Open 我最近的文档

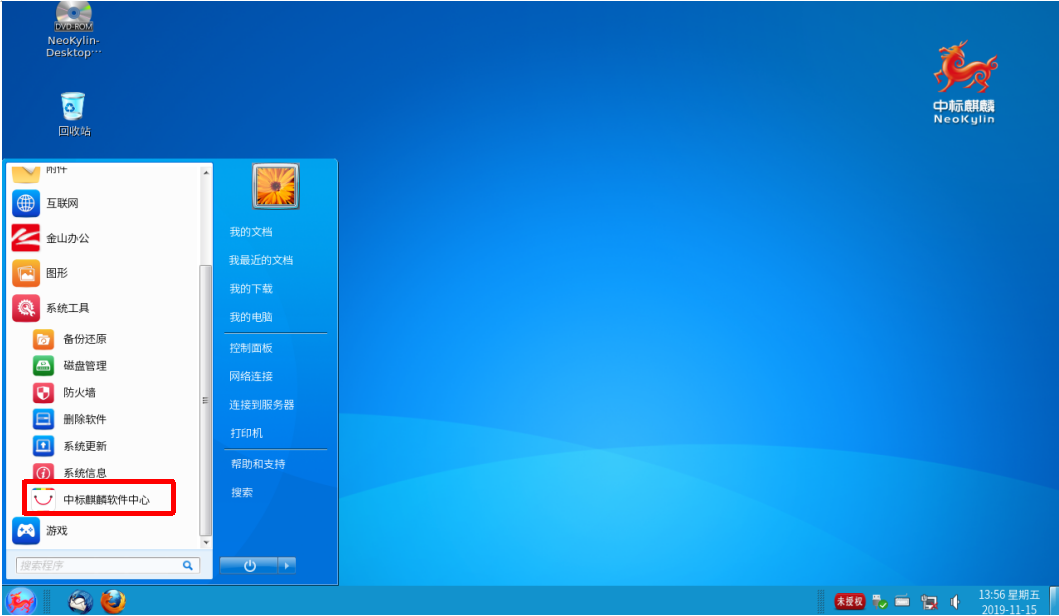[x=261, y=260]
